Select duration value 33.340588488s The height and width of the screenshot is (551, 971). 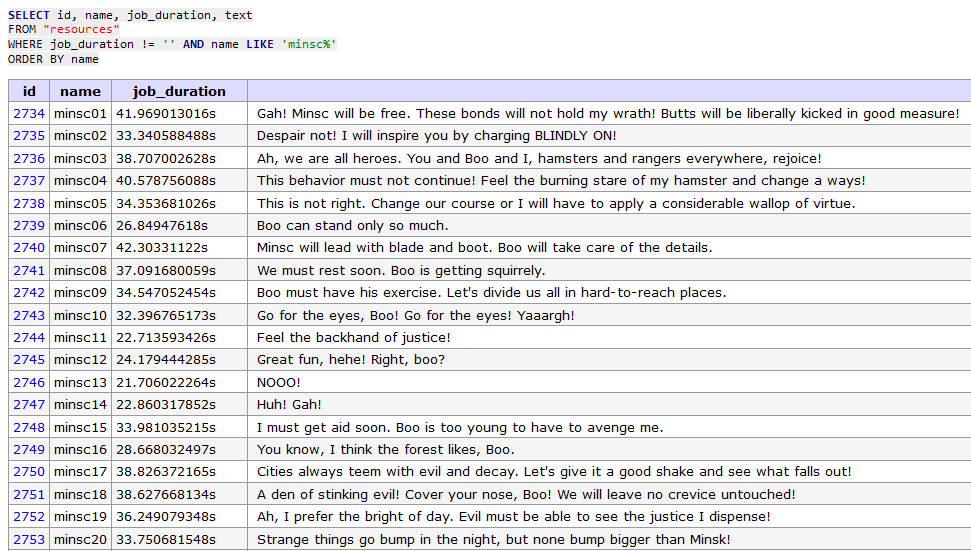(x=166, y=136)
